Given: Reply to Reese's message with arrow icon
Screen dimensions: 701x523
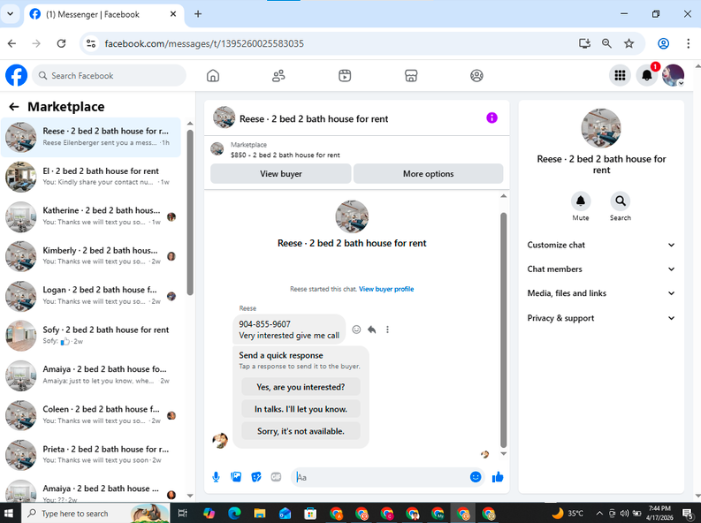Looking at the screenshot, I should 372,329.
